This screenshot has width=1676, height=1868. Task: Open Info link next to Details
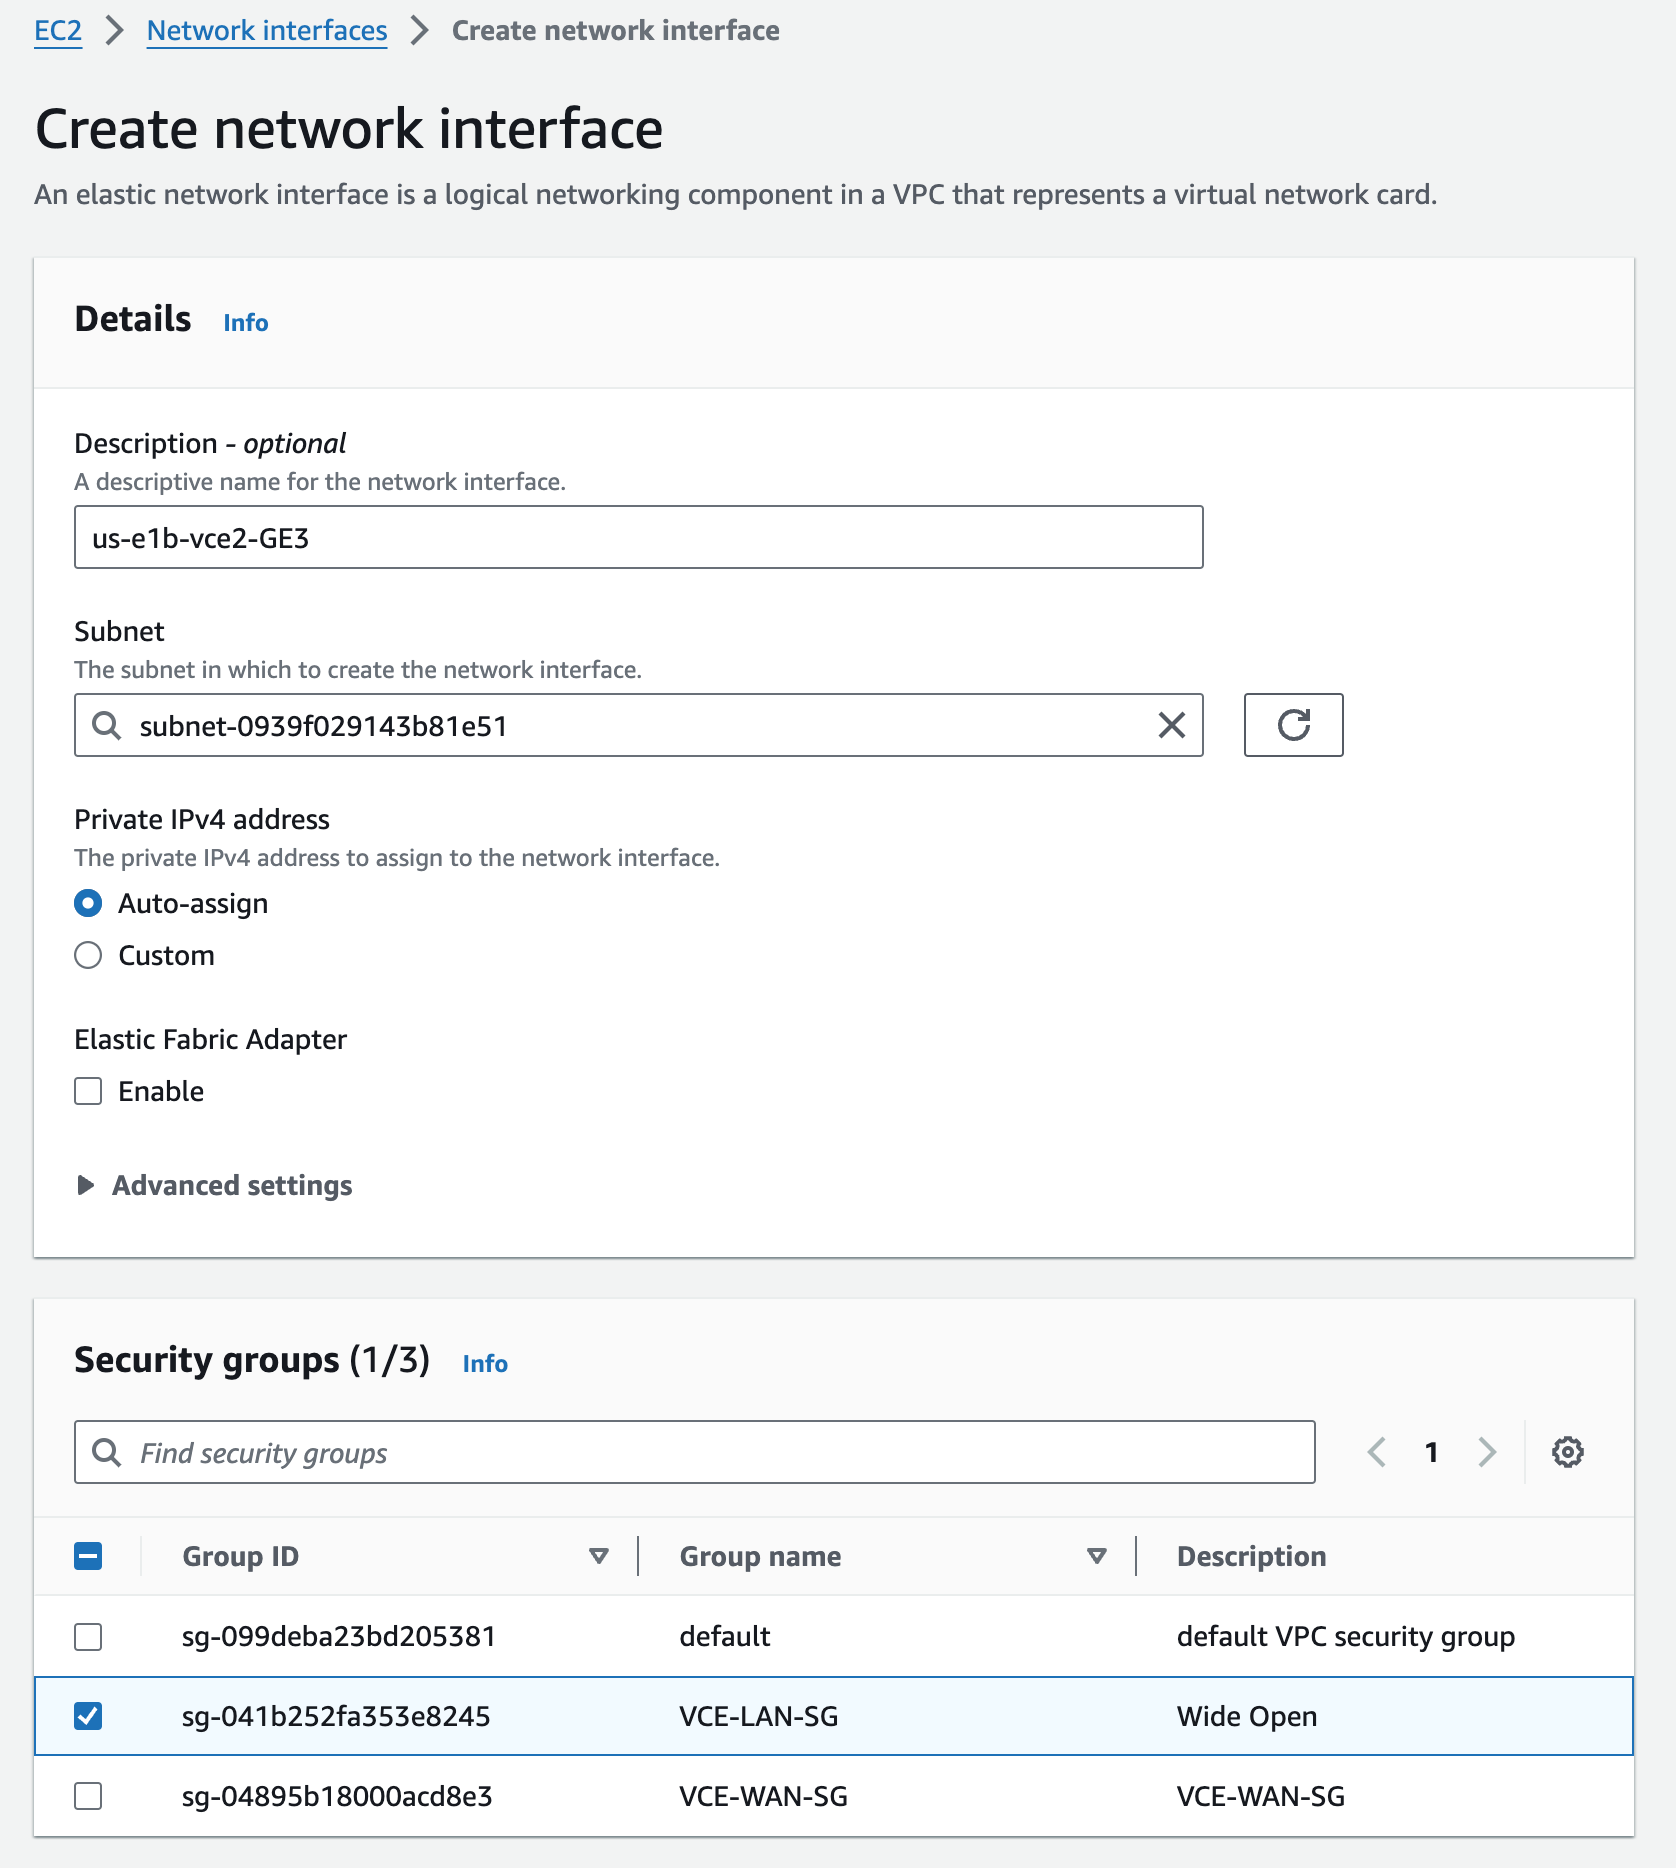point(246,322)
